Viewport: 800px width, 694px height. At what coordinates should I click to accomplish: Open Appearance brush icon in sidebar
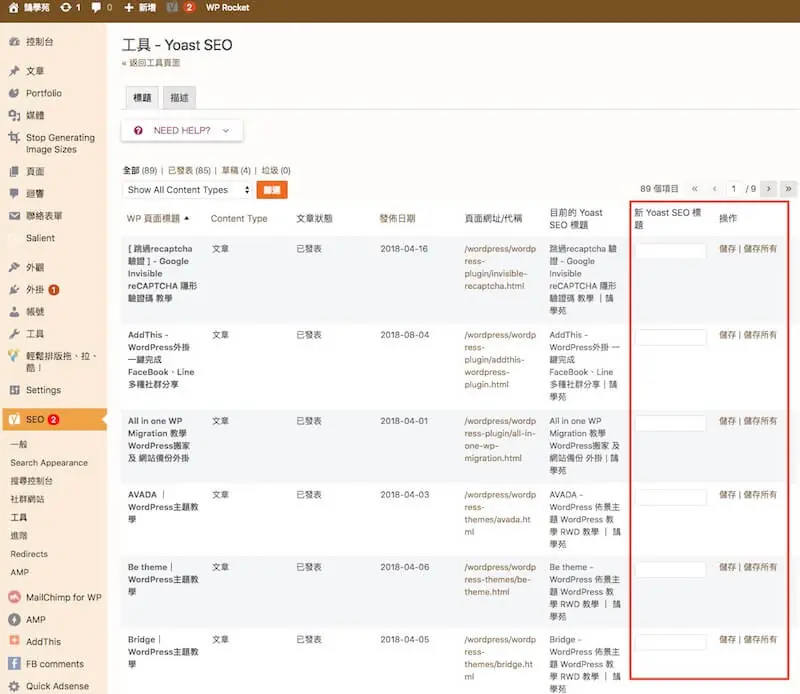14,267
